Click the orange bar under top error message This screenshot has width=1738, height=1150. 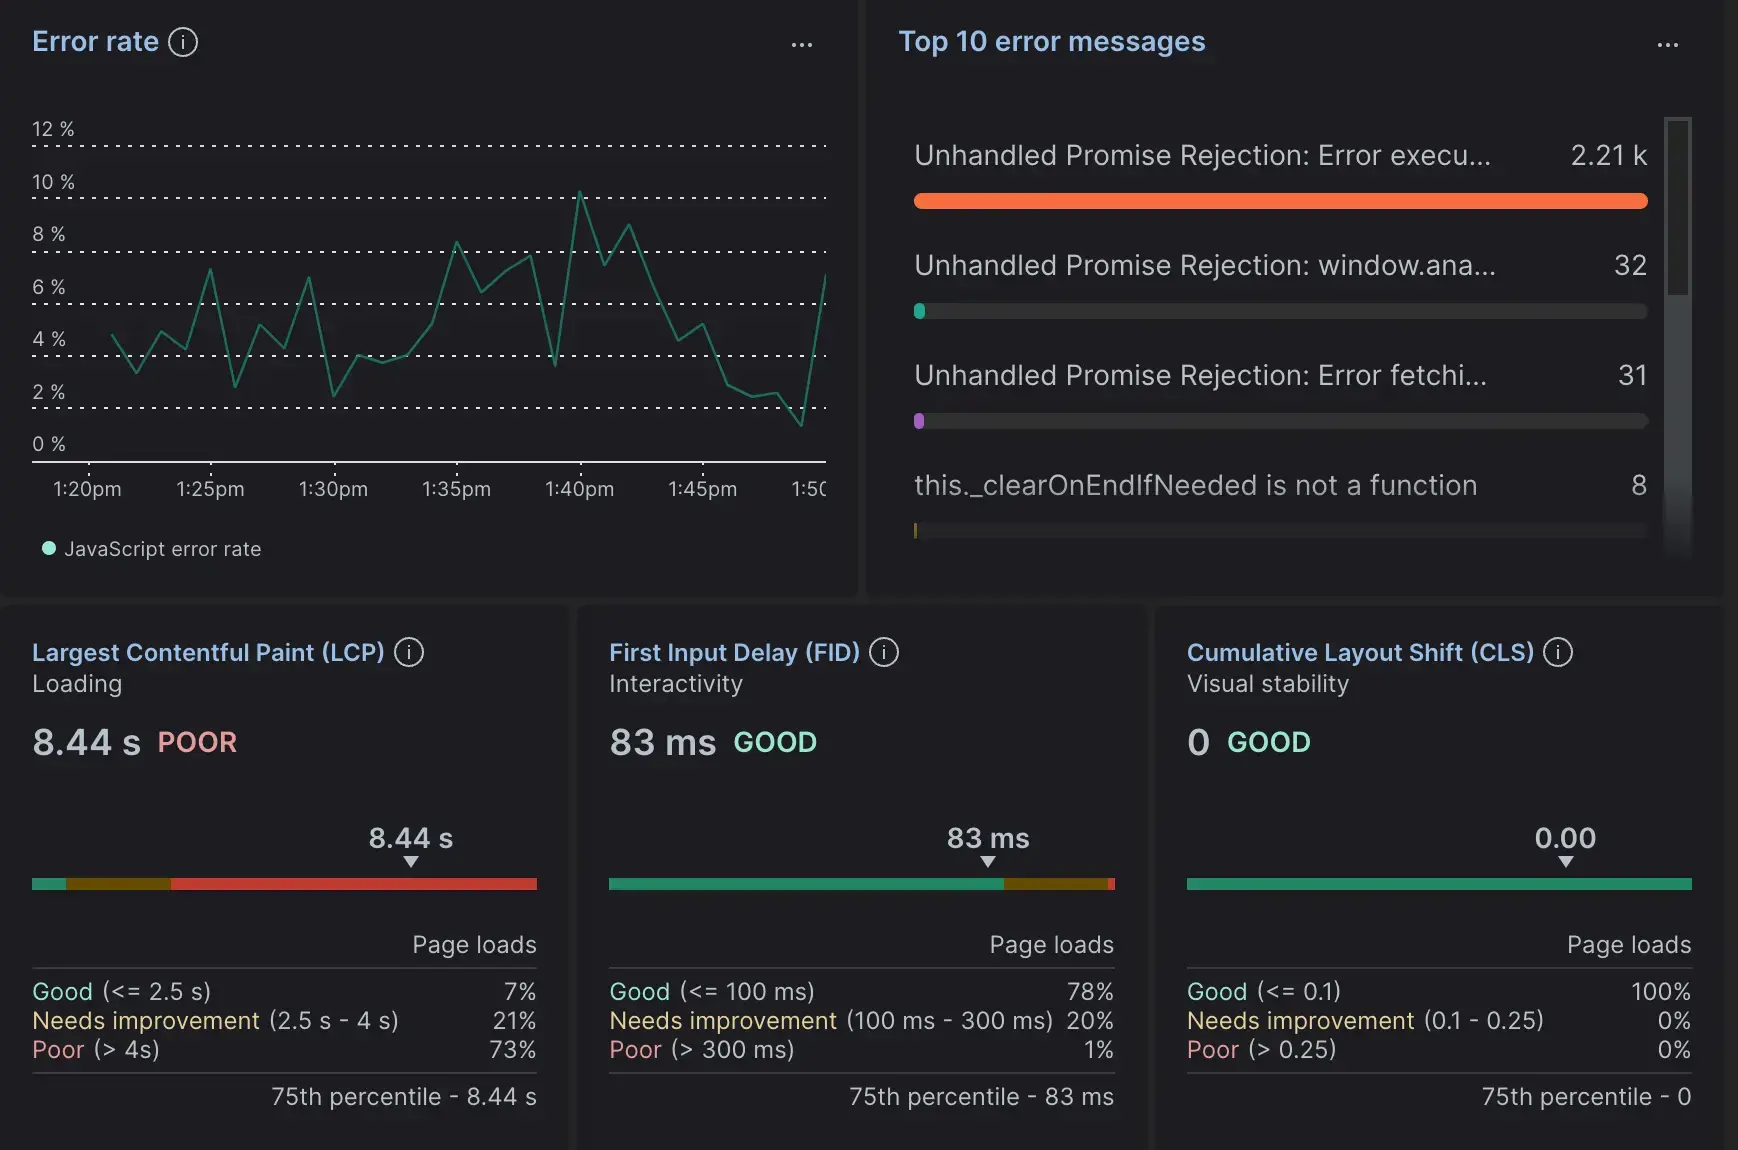[1280, 201]
